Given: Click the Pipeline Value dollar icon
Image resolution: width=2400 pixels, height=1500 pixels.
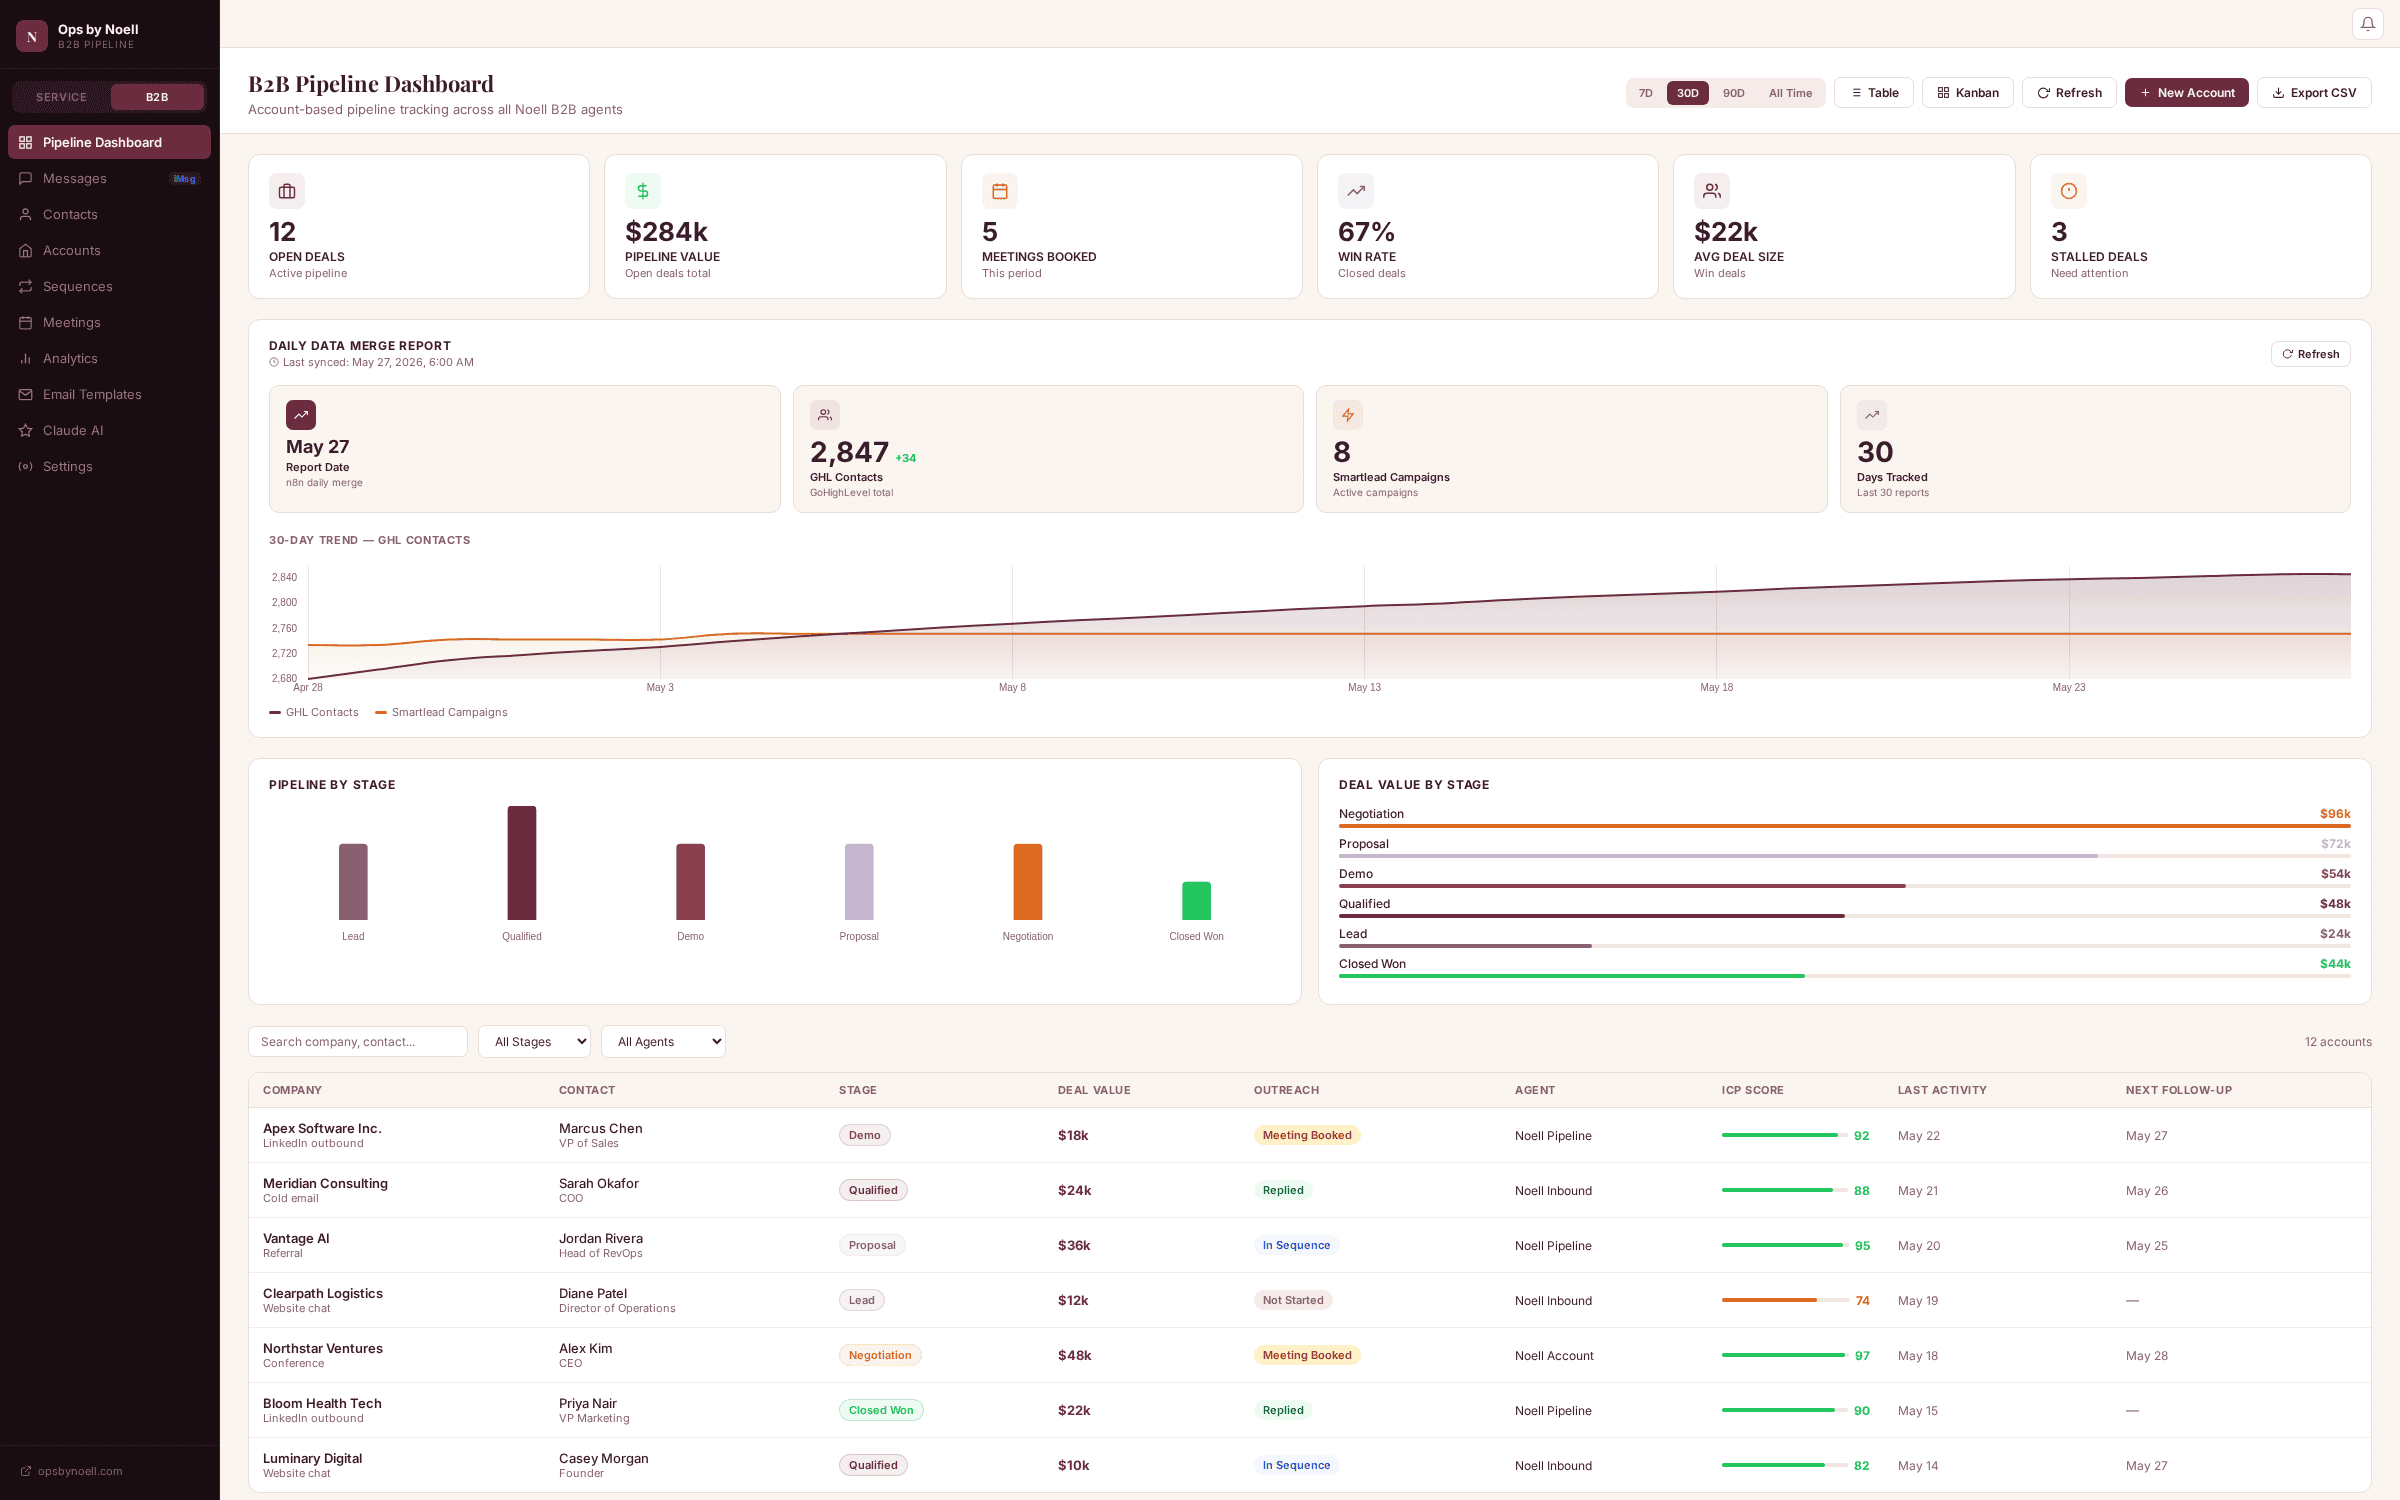Looking at the screenshot, I should click(x=643, y=191).
